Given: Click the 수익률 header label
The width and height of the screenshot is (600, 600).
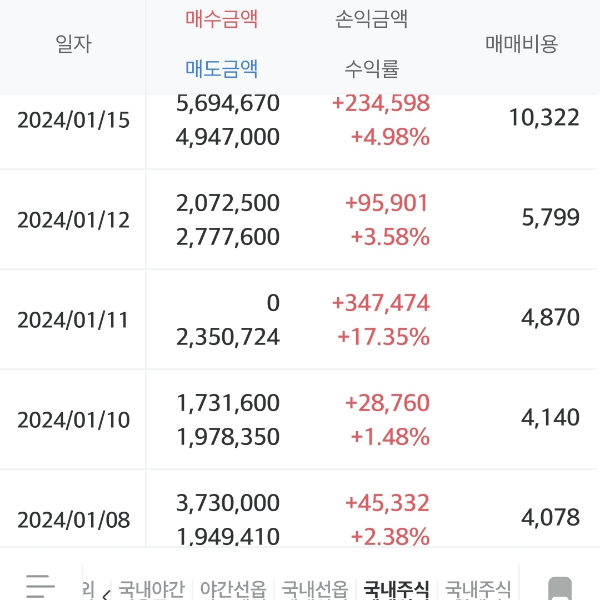Looking at the screenshot, I should click(x=372, y=68).
